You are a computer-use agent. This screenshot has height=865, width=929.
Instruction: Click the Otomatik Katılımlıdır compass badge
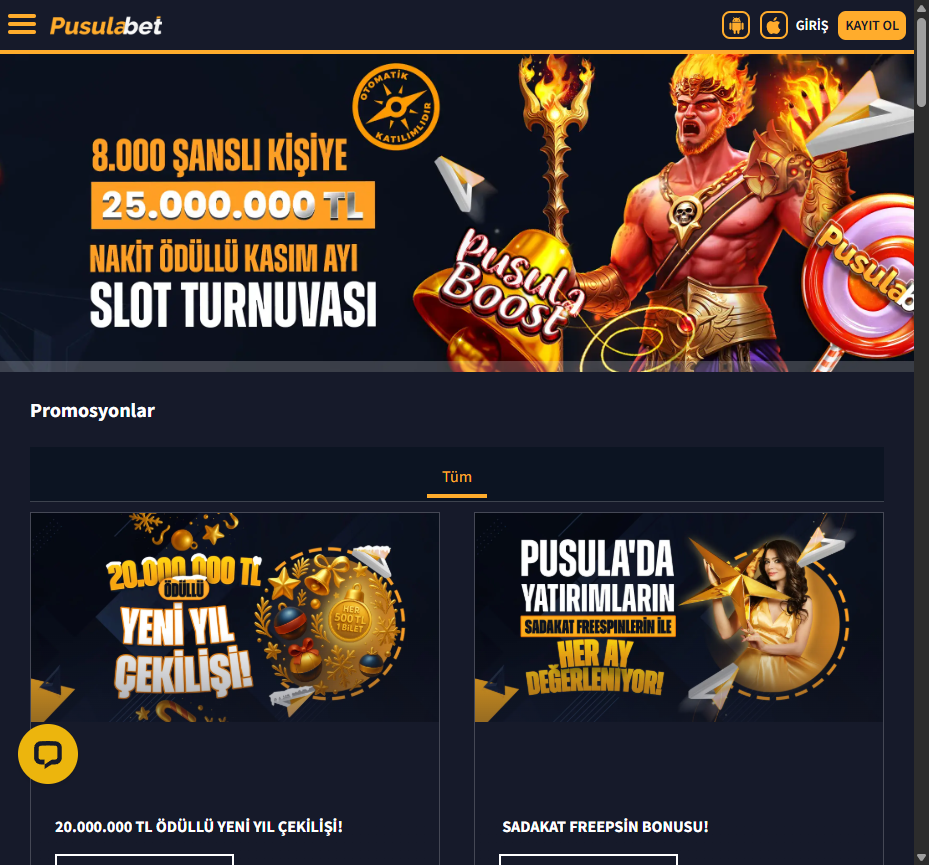click(x=396, y=107)
